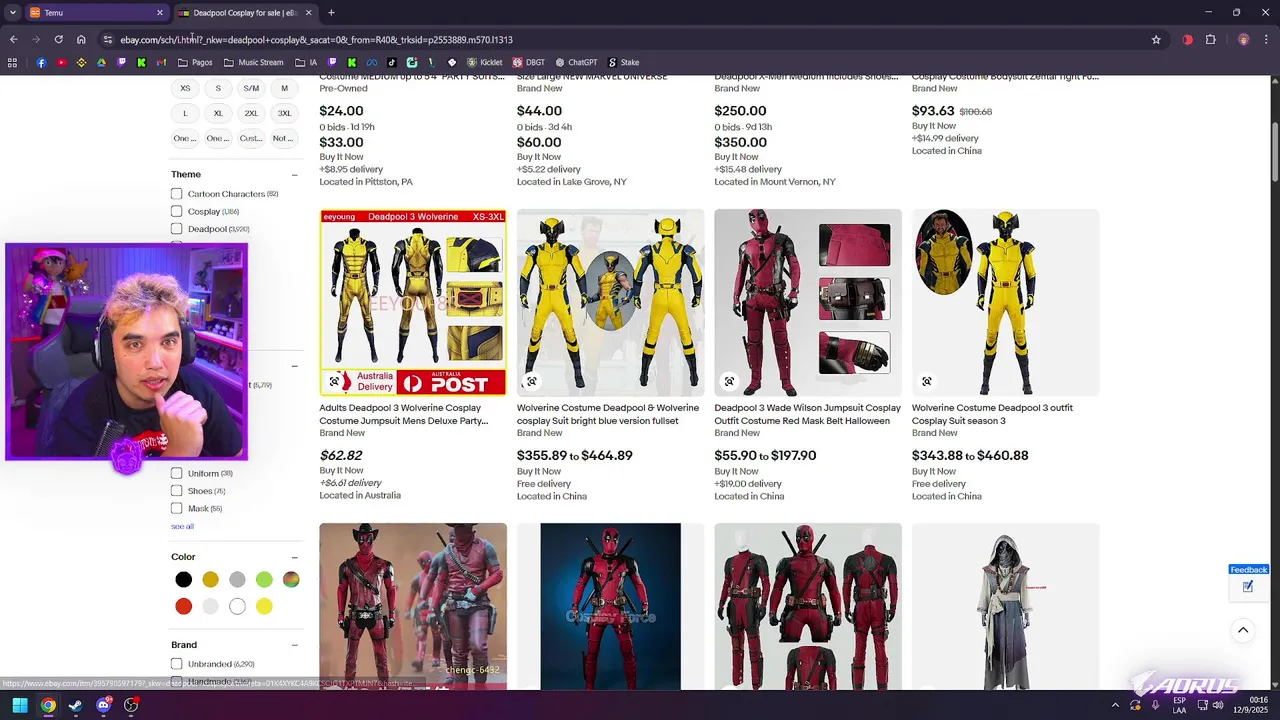Select size XS filter
This screenshot has width=1280, height=720.
coord(185,88)
